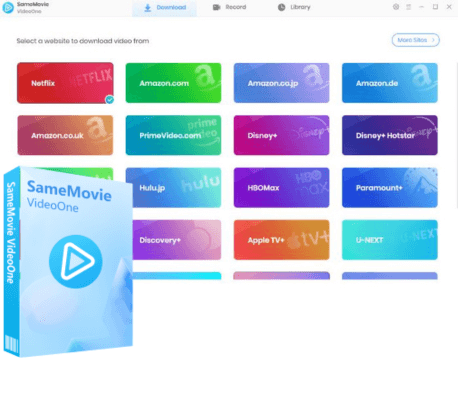Click the SameMovie logo icon
Screen dimensions: 458x397
8,8
